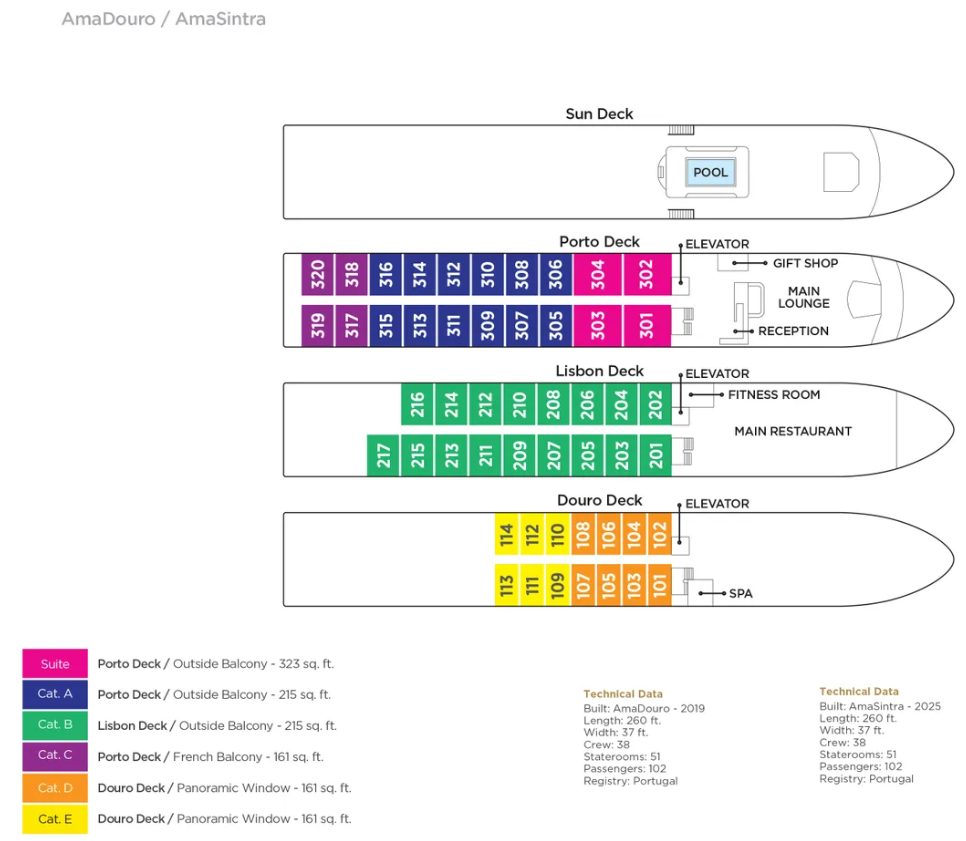Click the FITNESS ROOM label

pos(774,394)
